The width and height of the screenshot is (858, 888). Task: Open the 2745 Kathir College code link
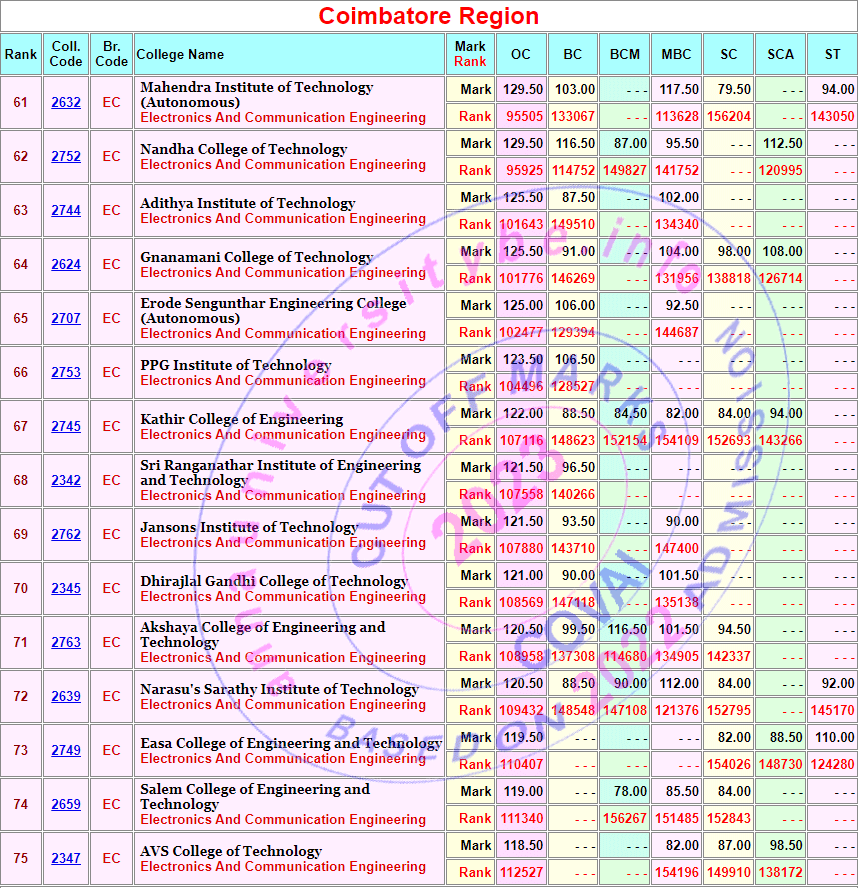[66, 427]
